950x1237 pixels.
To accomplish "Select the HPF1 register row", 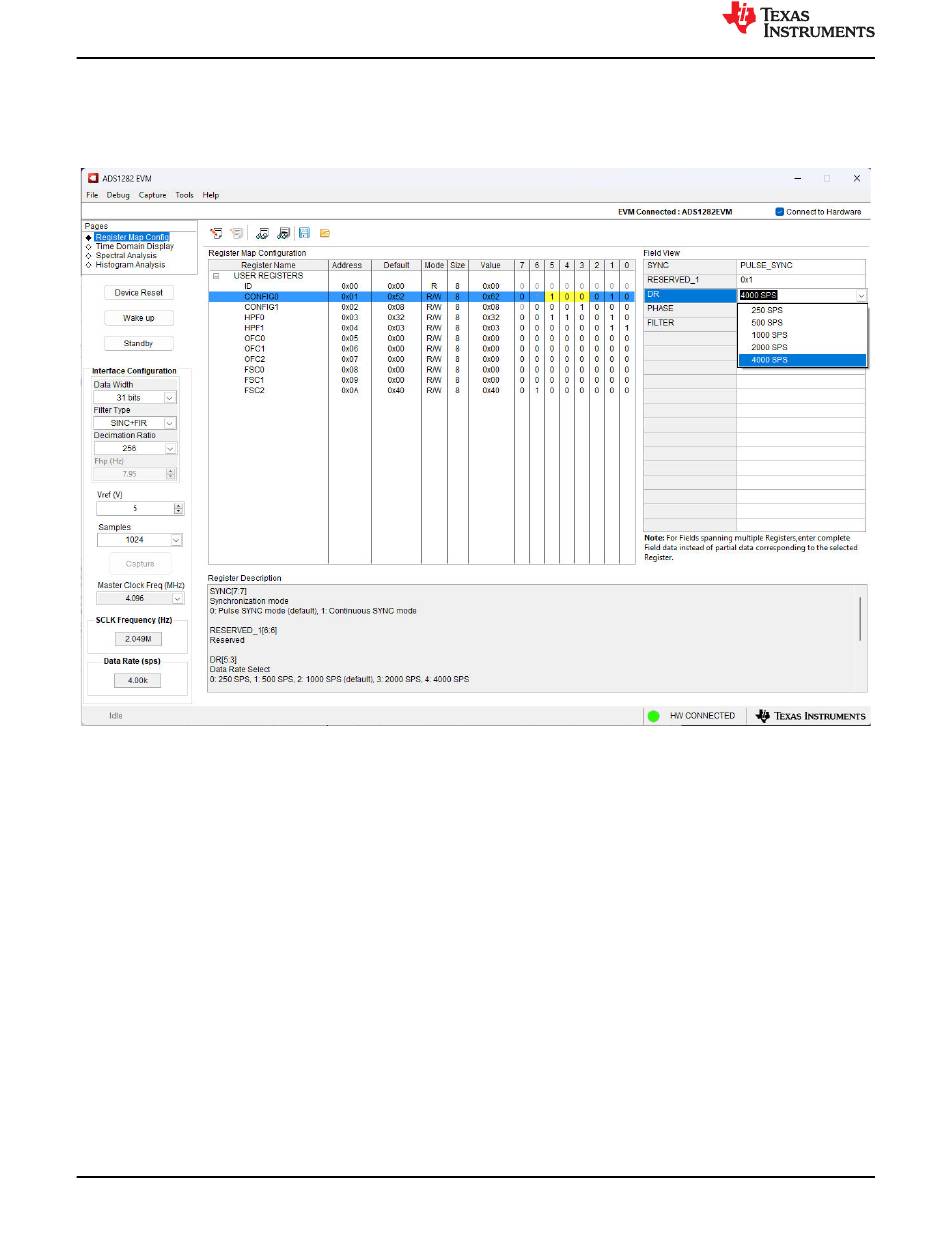I will coord(421,327).
